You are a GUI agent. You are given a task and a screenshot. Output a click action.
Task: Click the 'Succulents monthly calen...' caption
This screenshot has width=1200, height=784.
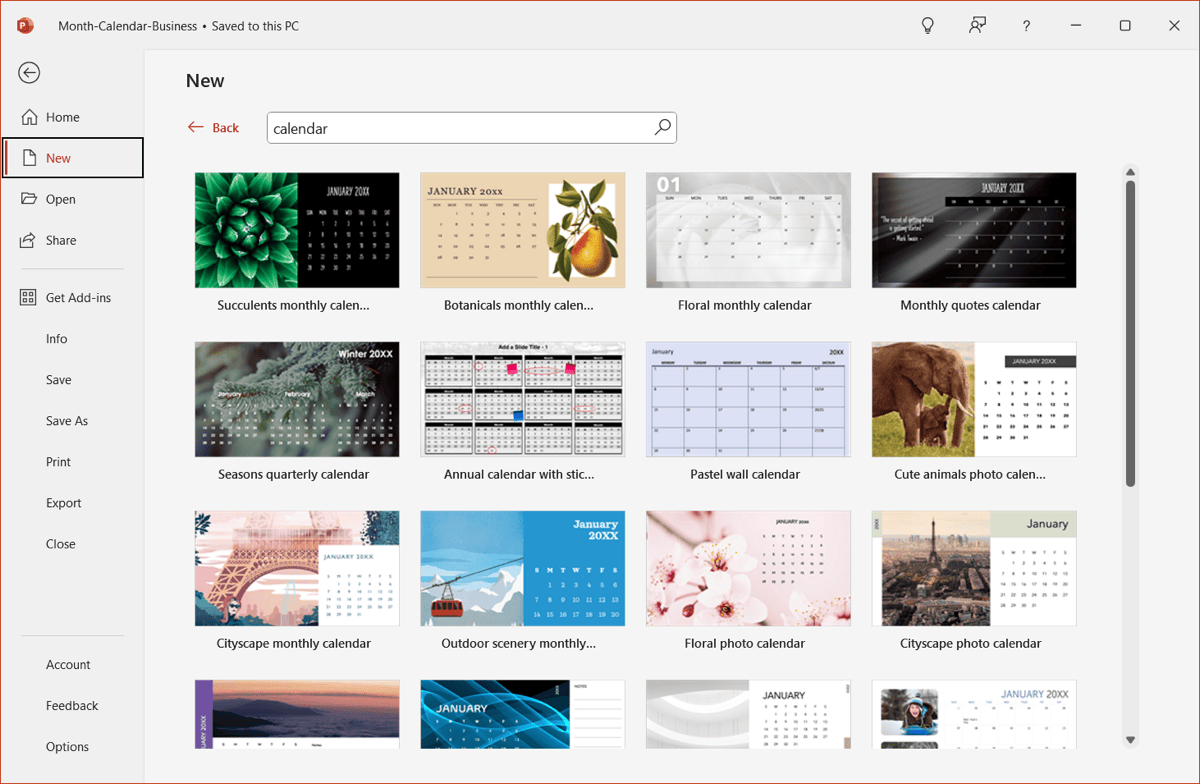point(294,306)
